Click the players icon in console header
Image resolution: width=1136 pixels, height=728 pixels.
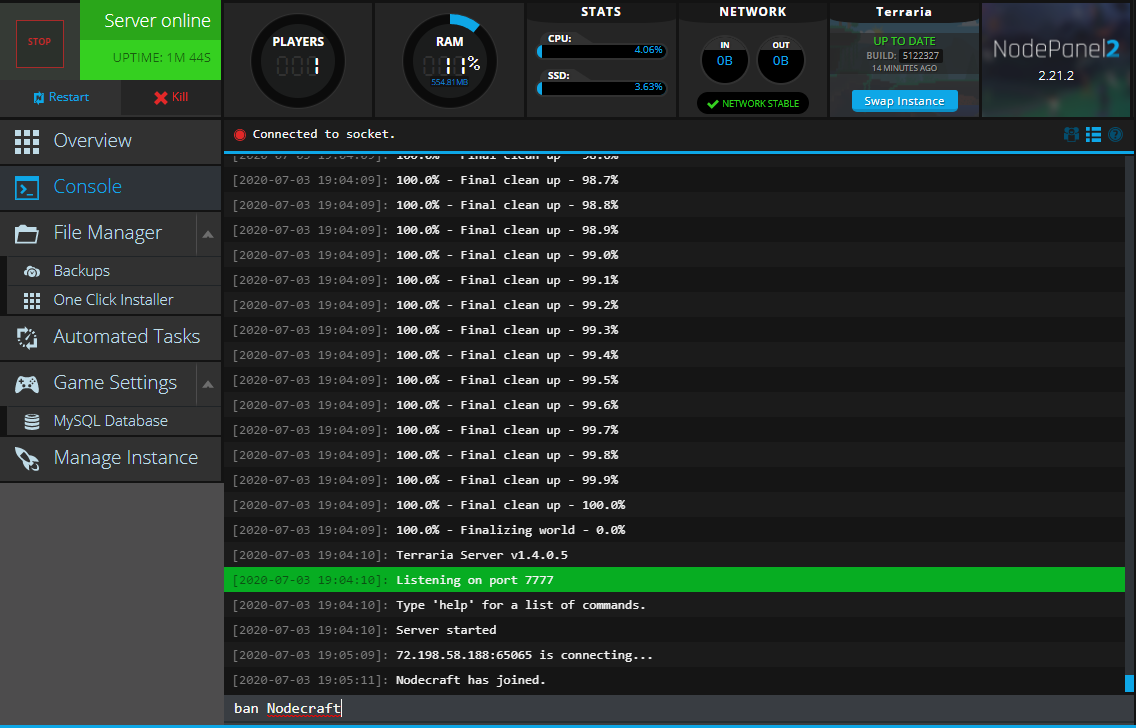1071,134
